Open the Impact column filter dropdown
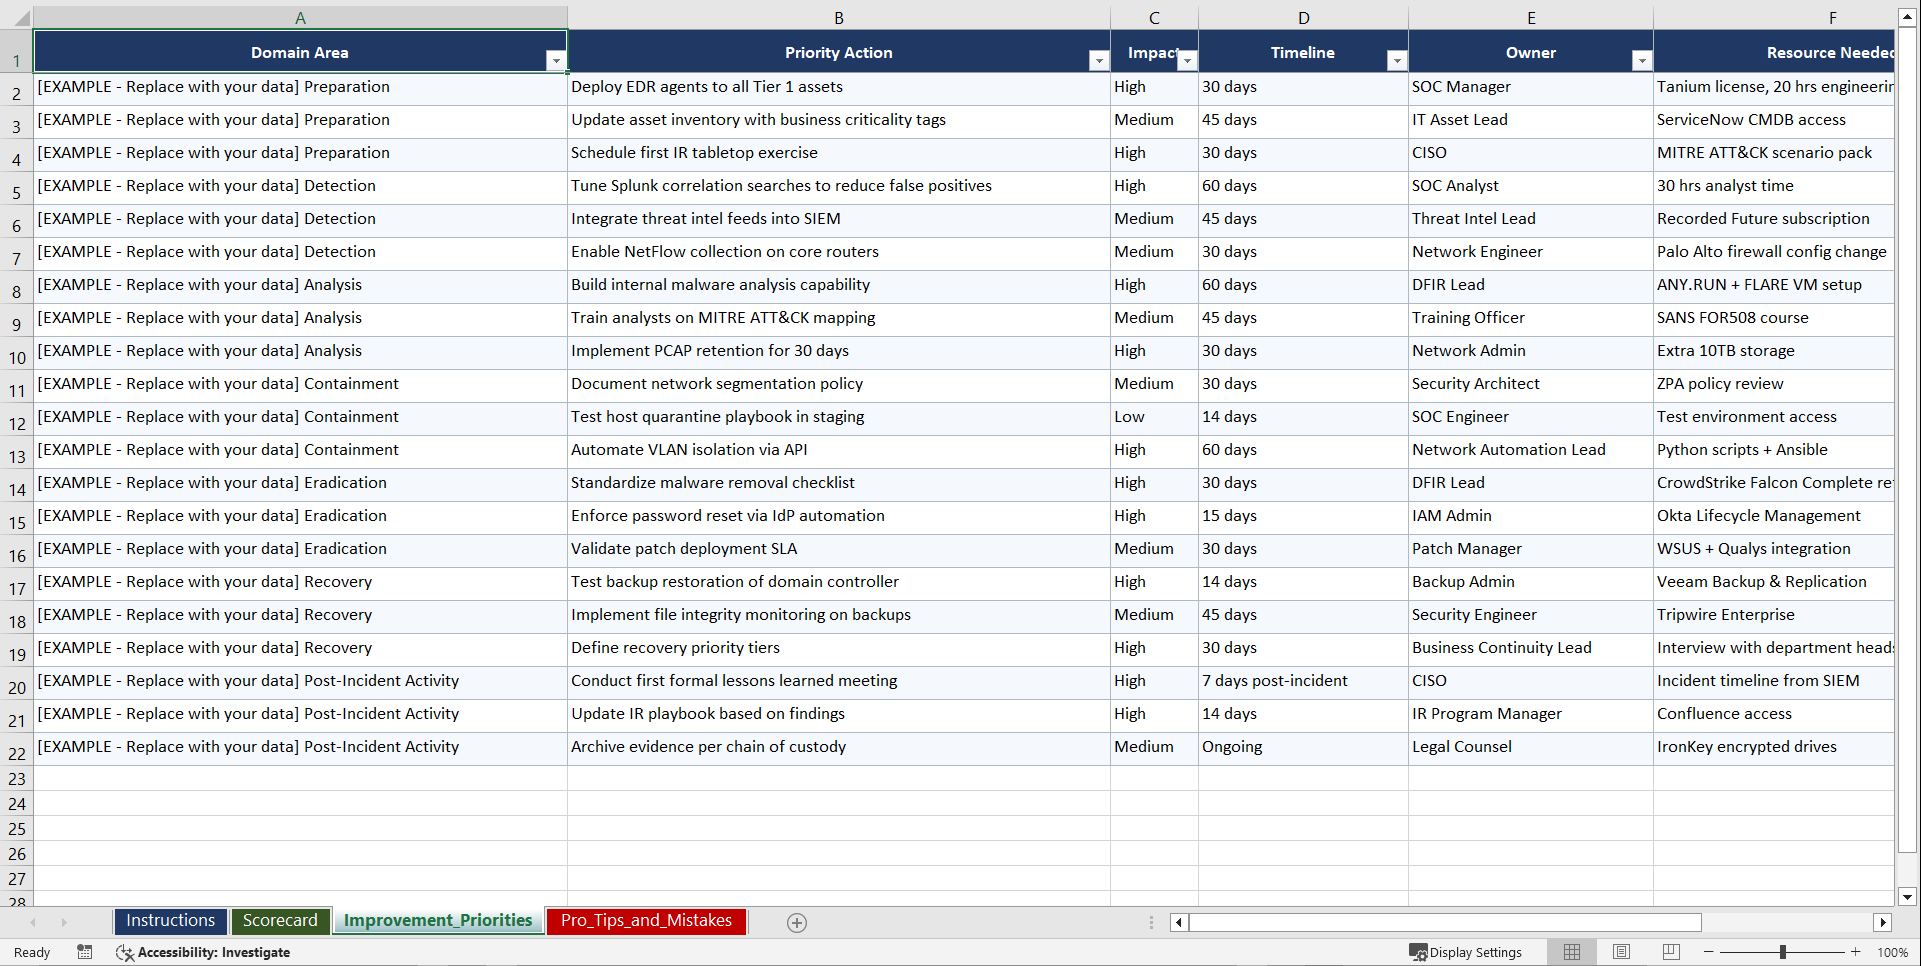This screenshot has height=966, width=1921. [1187, 60]
